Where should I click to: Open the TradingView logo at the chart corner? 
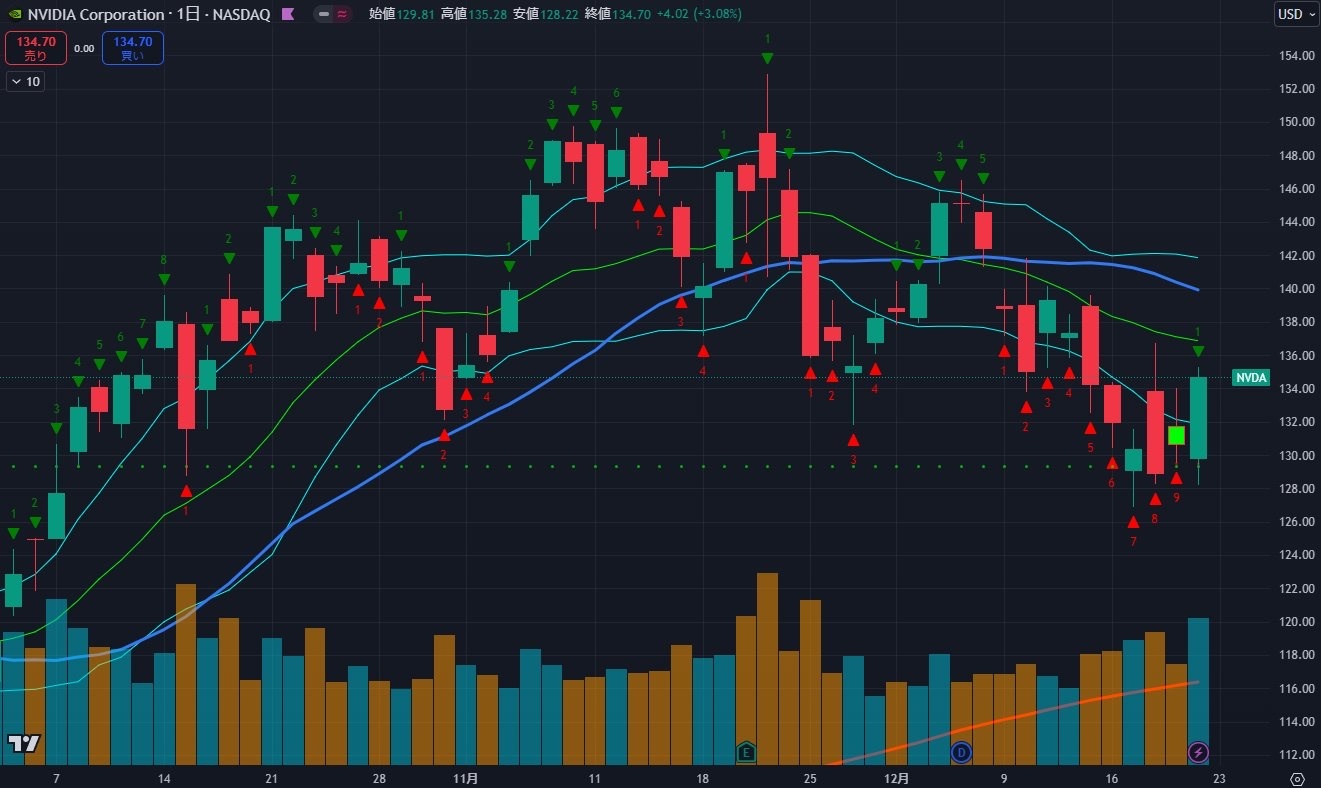coord(24,743)
